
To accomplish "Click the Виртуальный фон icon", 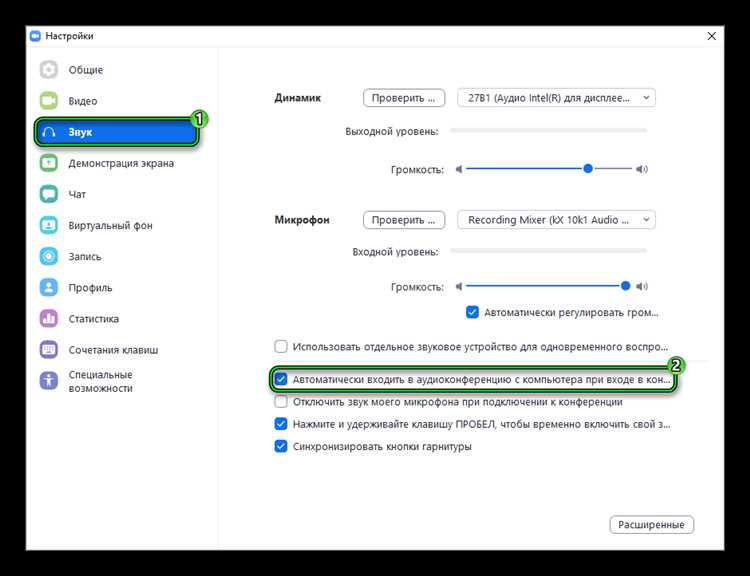I will (49, 225).
